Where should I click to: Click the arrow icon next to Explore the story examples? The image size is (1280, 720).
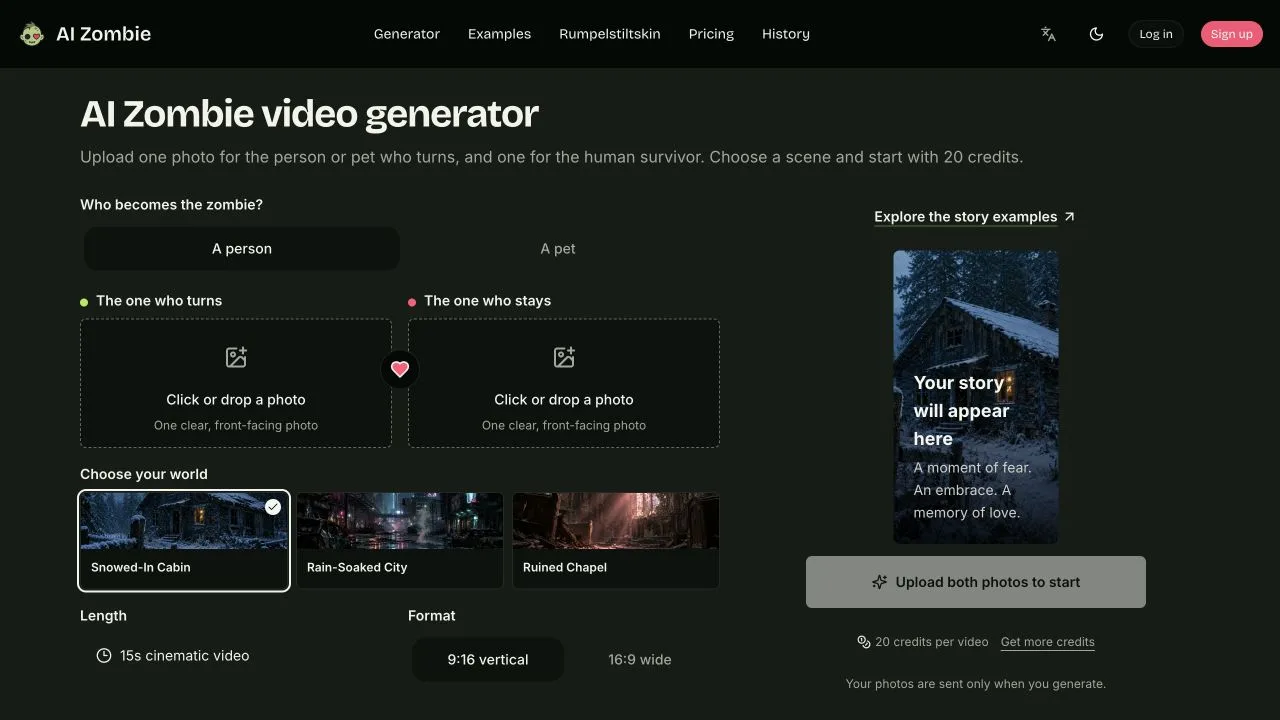pos(1069,216)
